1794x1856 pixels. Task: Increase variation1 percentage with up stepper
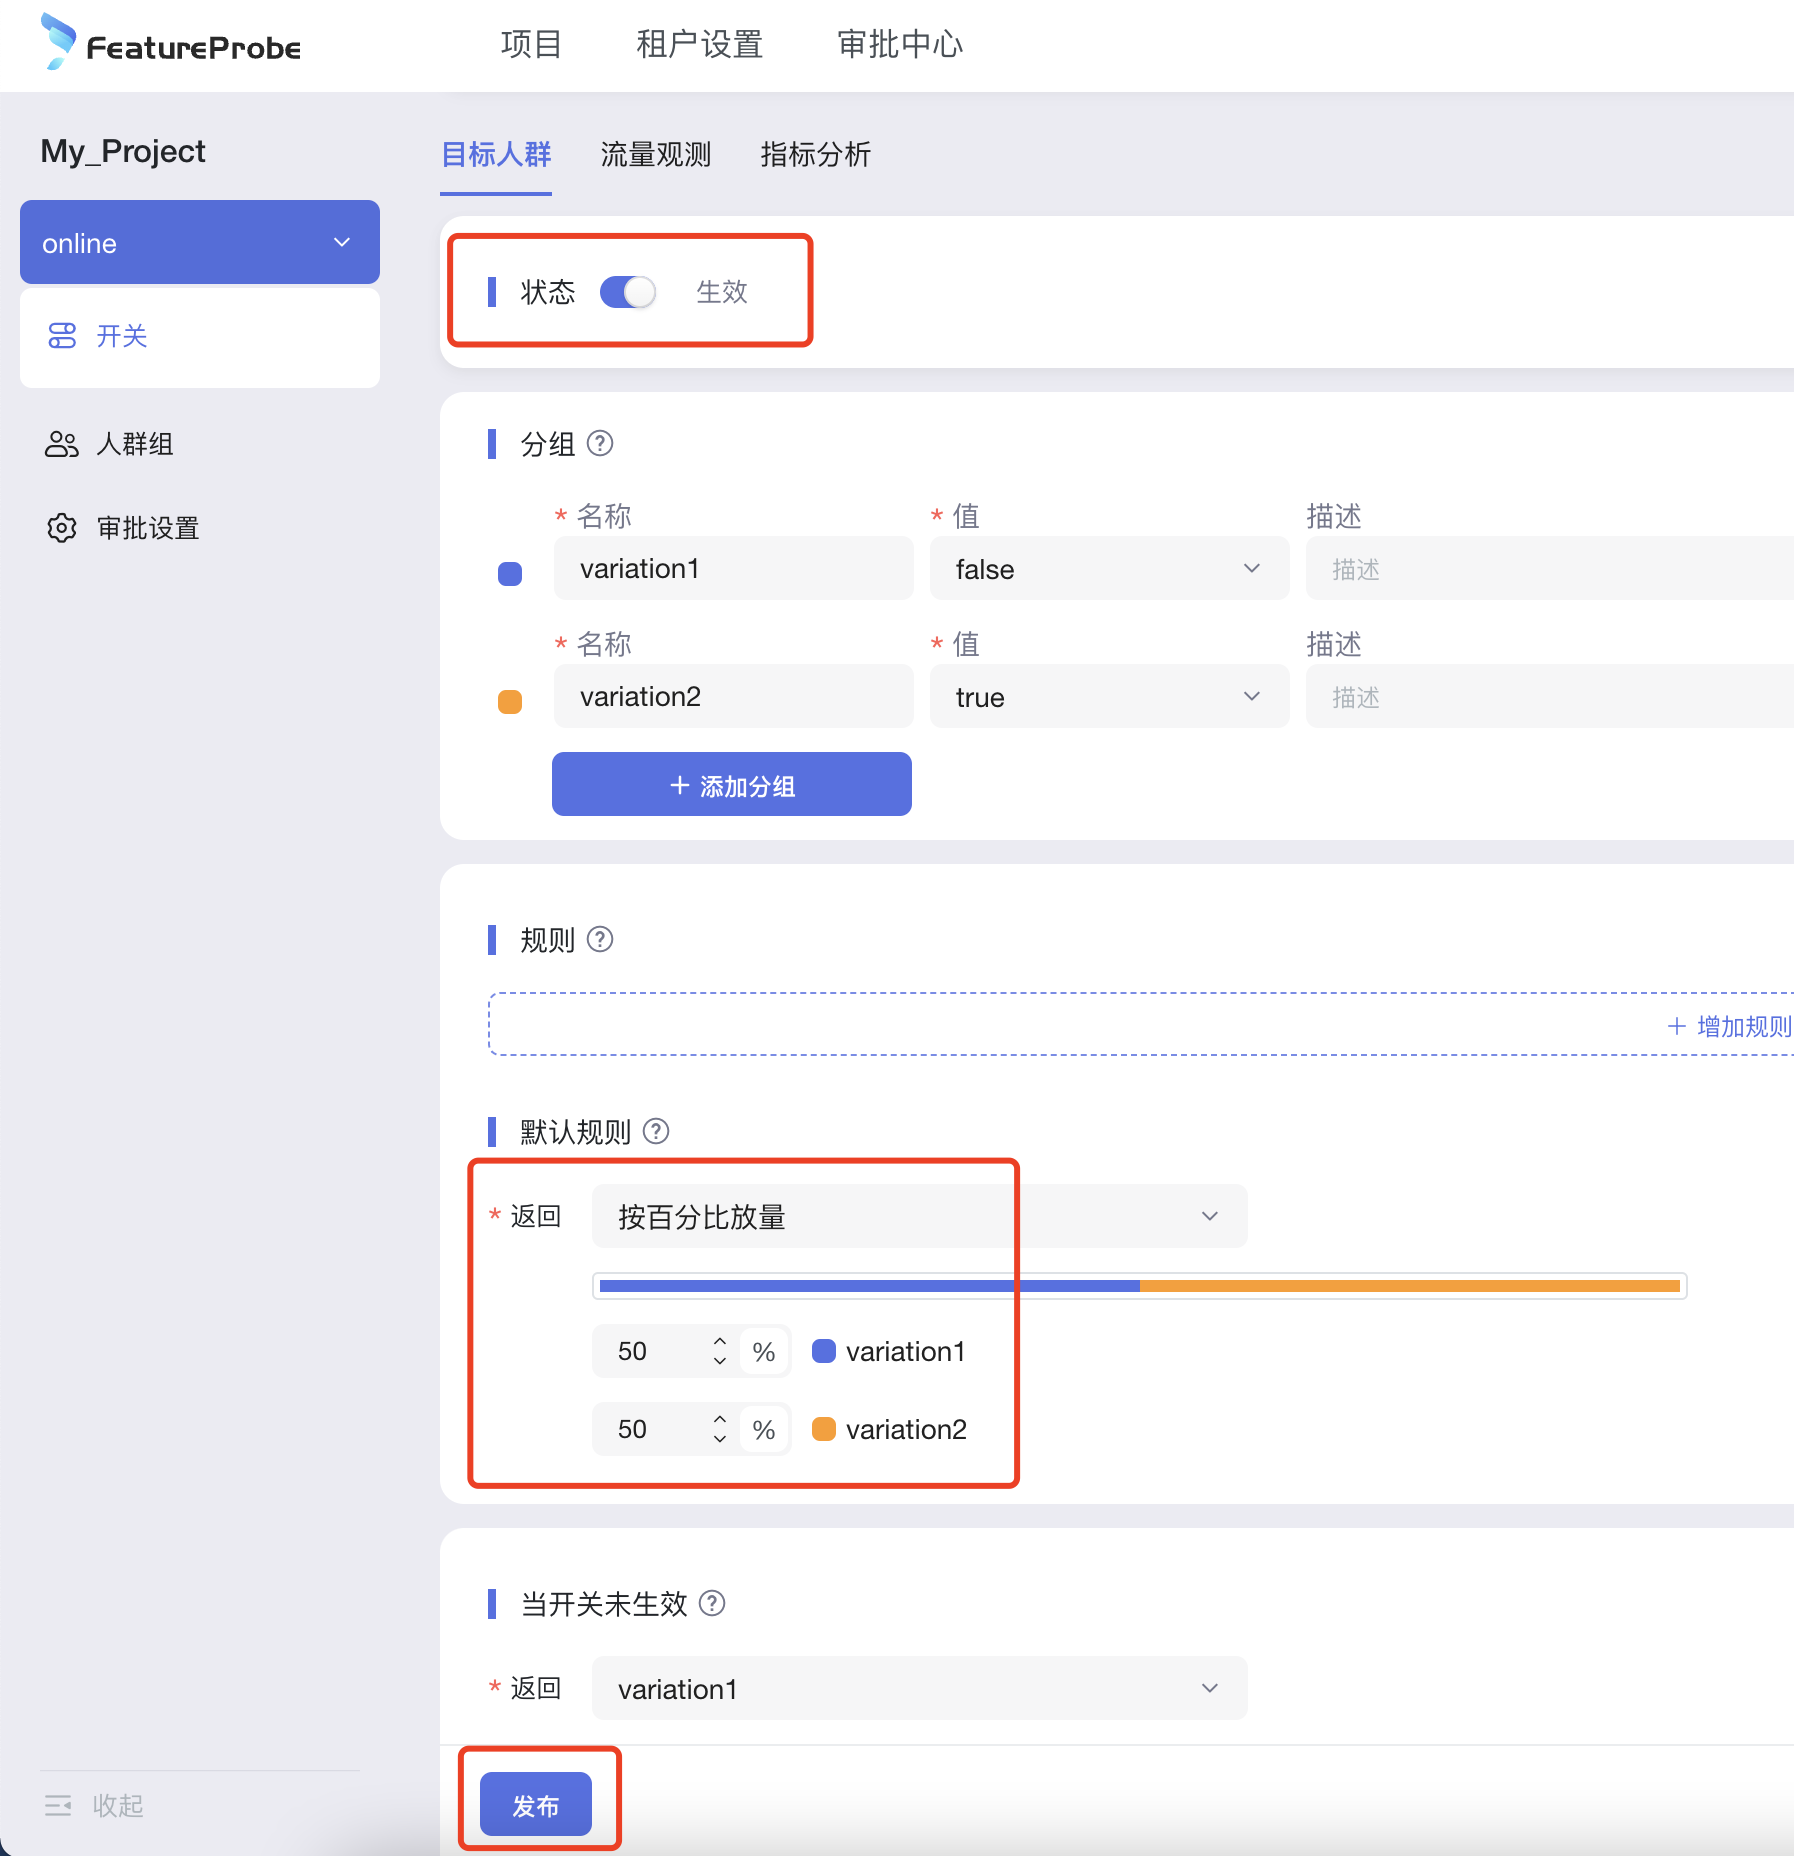(720, 1341)
